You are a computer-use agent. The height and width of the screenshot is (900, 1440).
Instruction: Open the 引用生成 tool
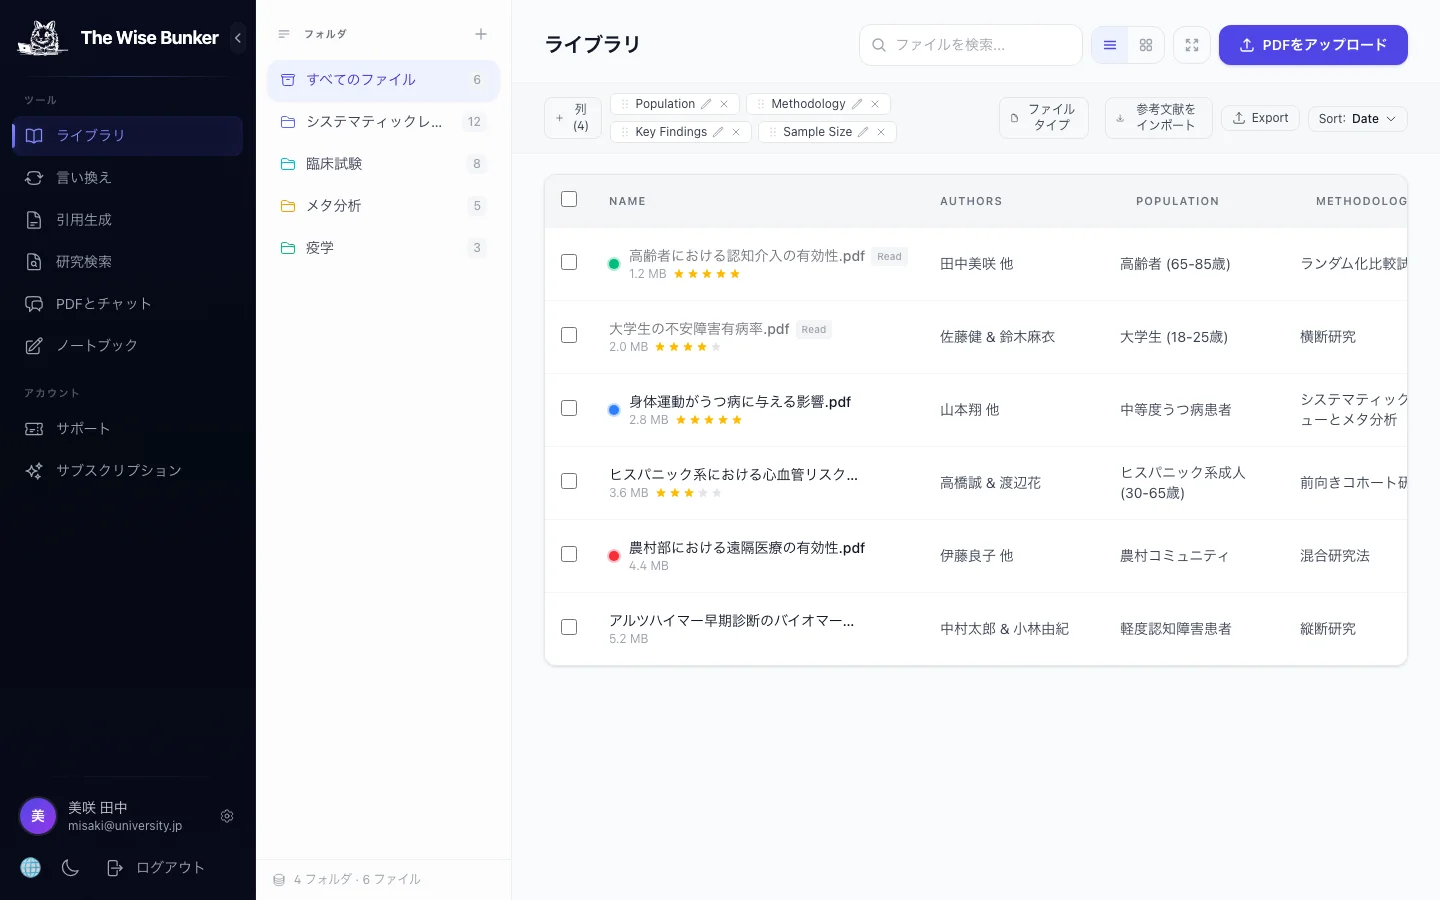tap(84, 219)
